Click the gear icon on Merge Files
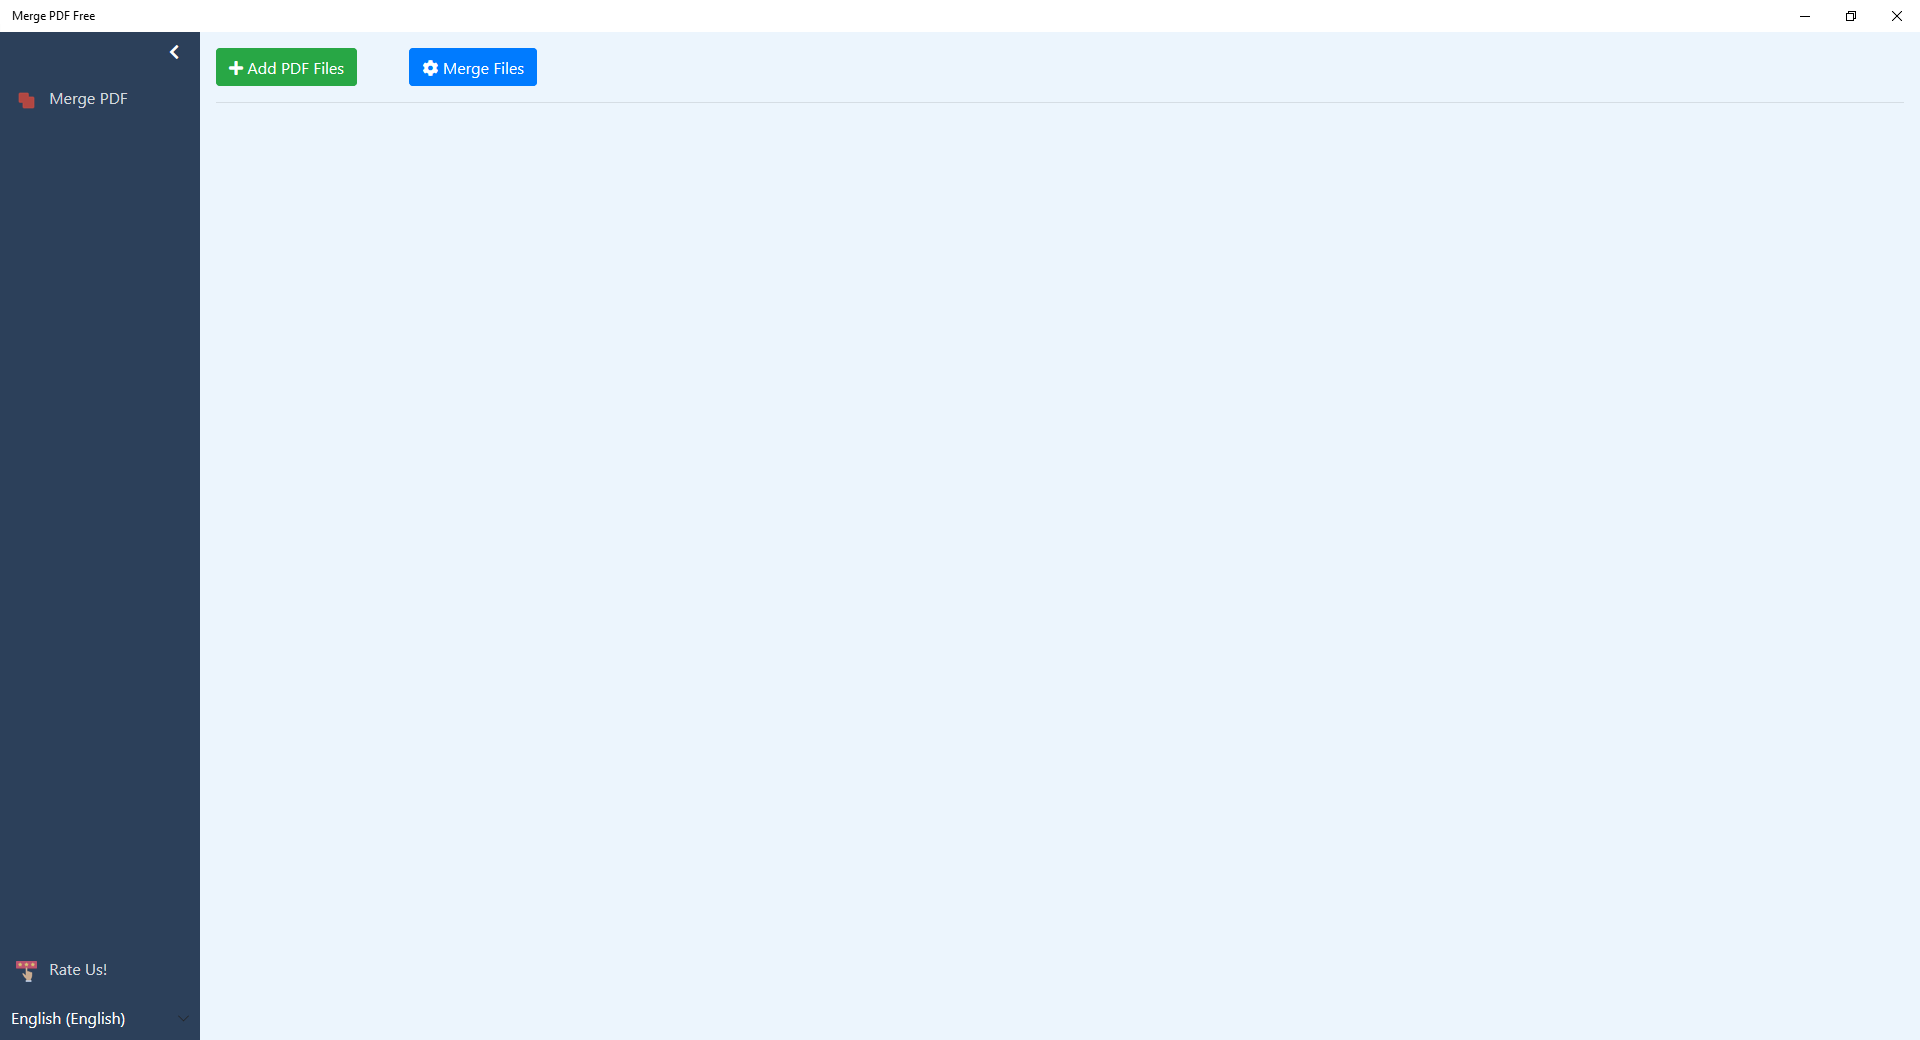 [430, 68]
